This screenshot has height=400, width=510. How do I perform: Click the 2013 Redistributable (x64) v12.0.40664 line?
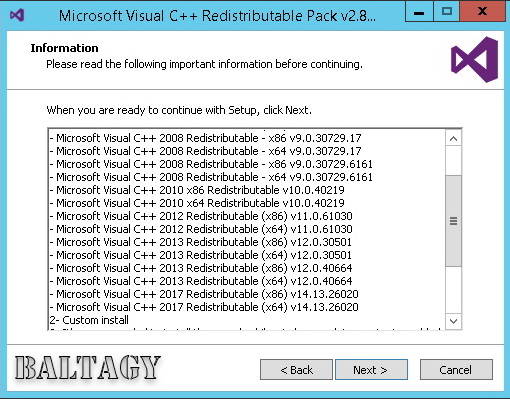201,281
